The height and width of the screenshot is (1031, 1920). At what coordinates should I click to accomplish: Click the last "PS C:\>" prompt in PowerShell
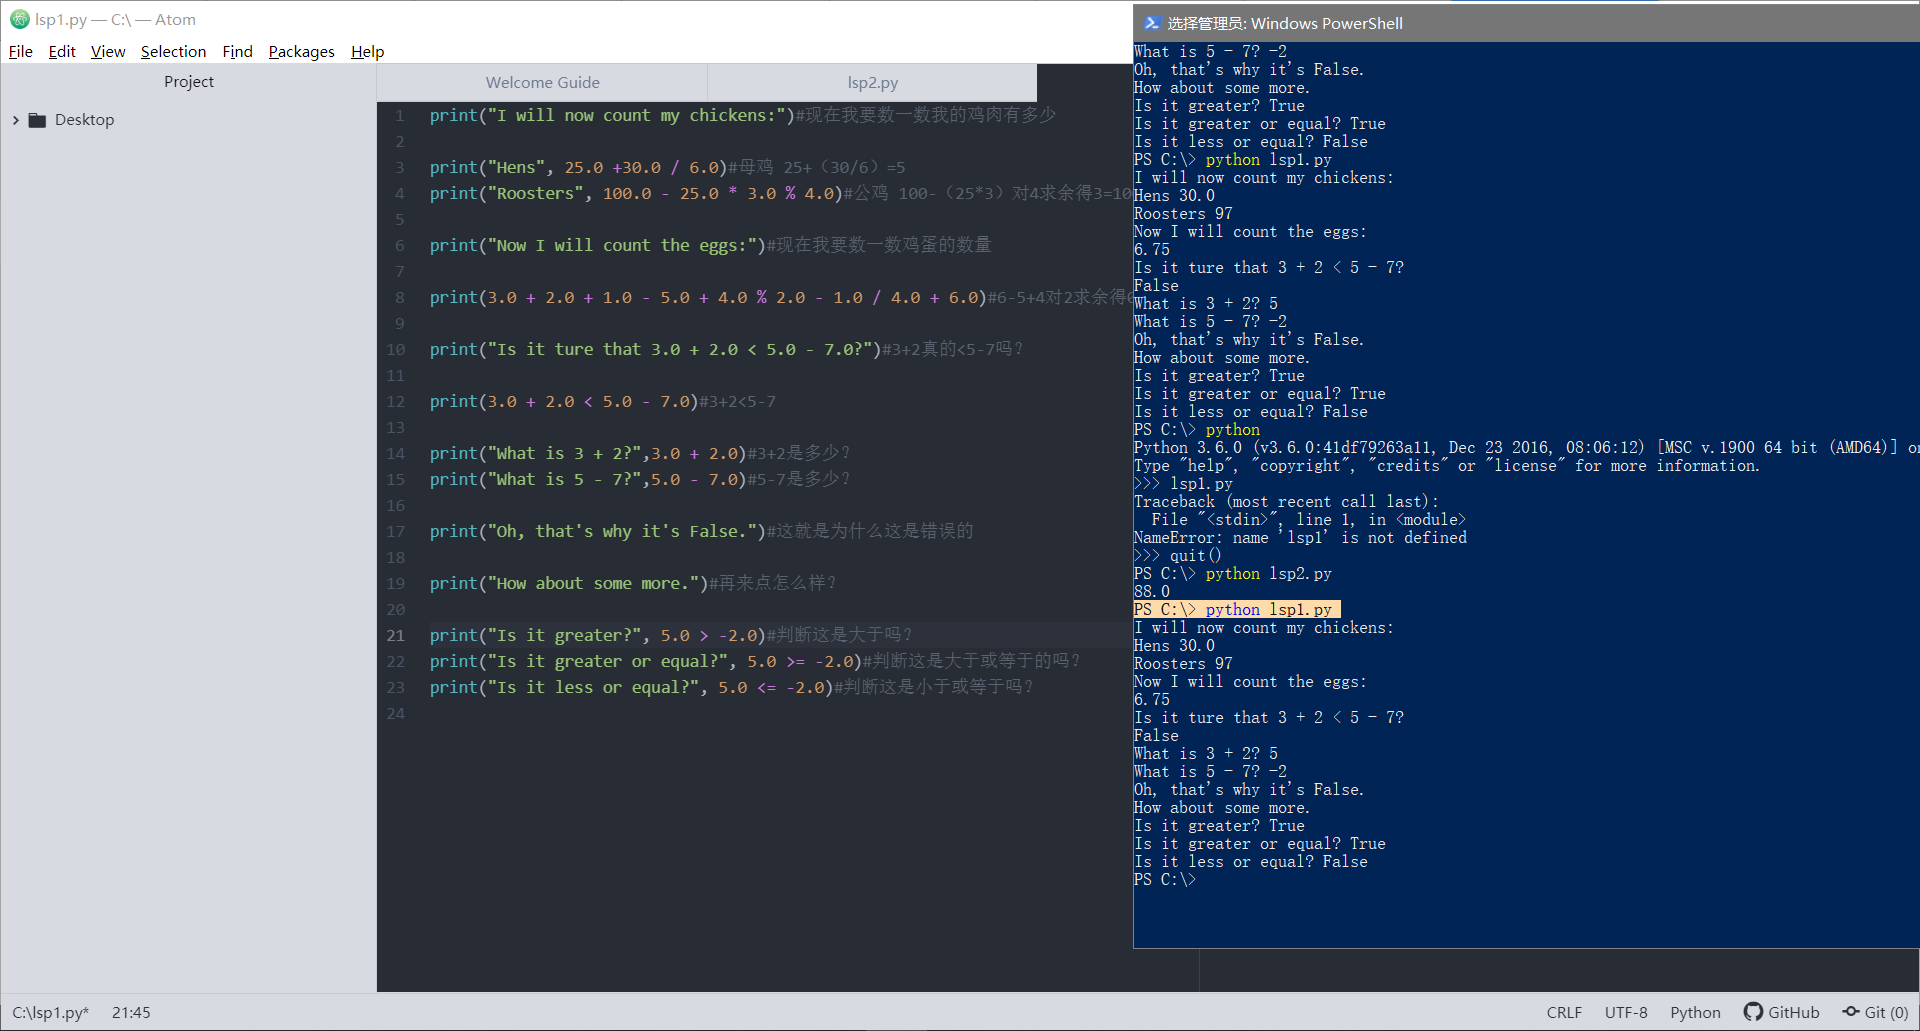pyautogui.click(x=1164, y=879)
